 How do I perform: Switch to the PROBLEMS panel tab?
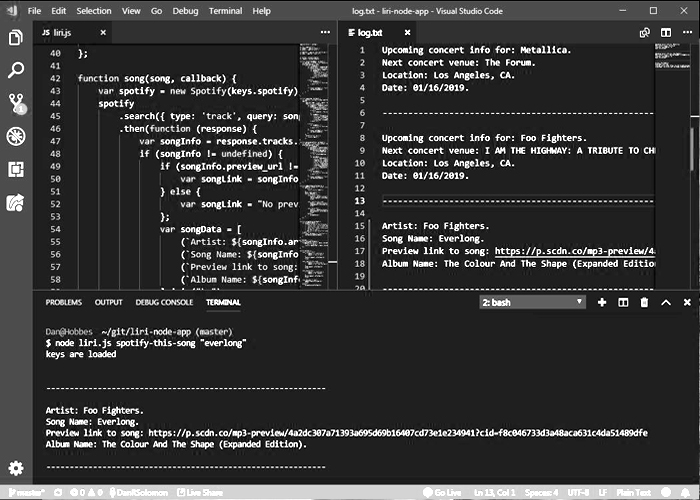[63, 302]
